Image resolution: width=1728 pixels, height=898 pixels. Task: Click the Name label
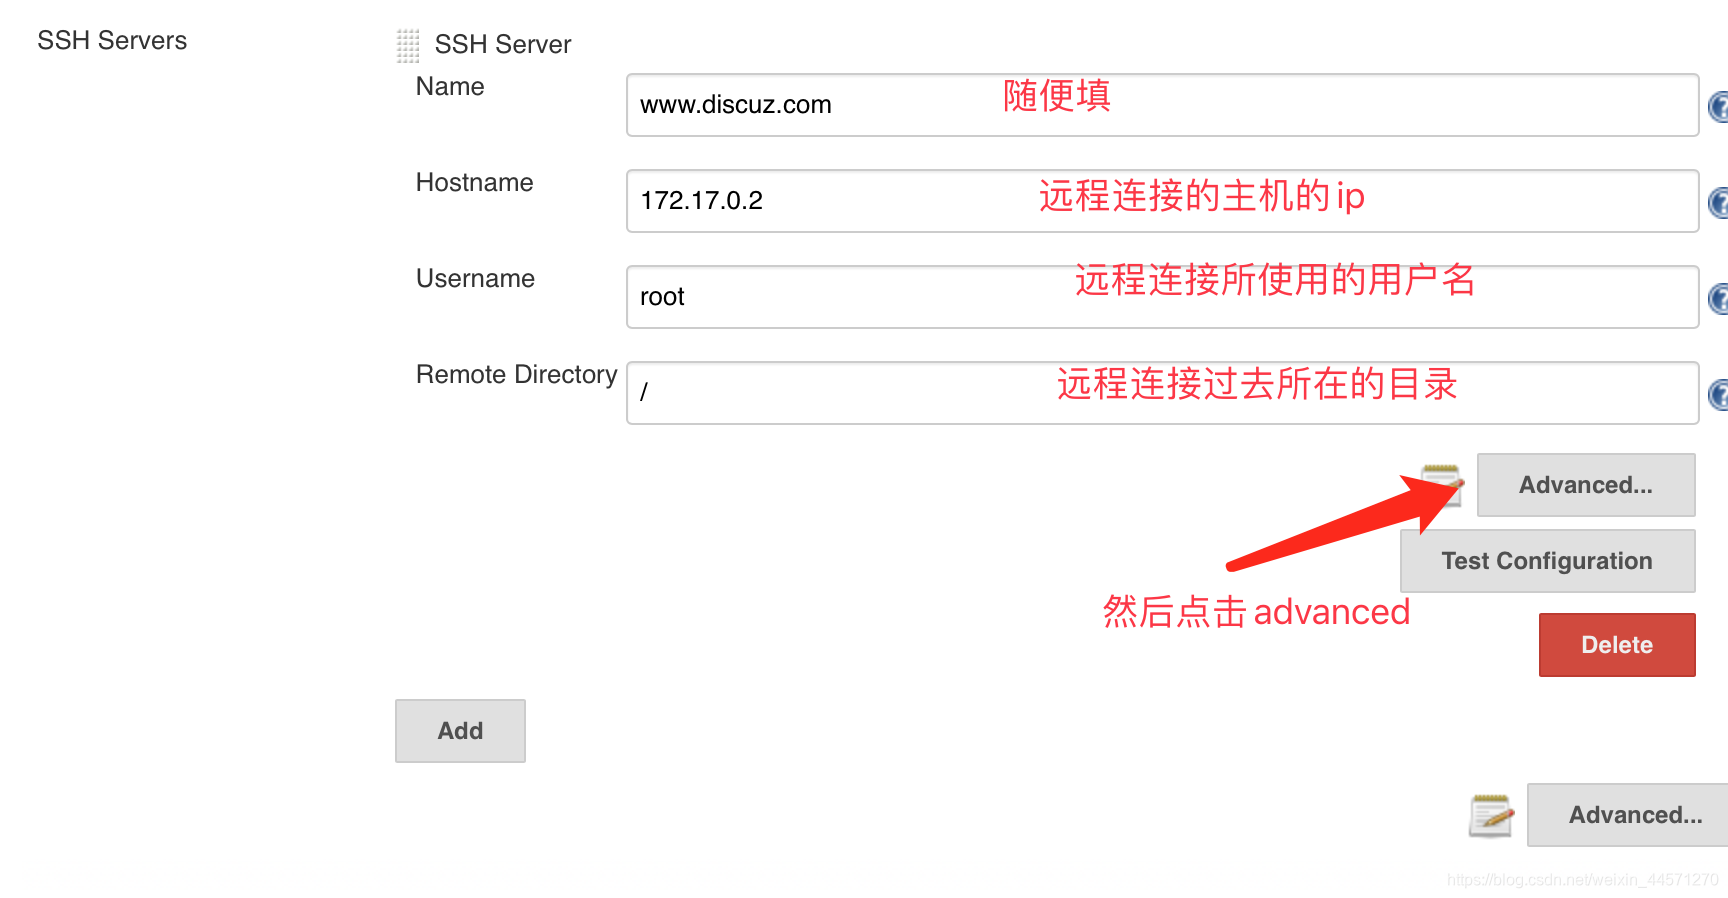pyautogui.click(x=450, y=86)
